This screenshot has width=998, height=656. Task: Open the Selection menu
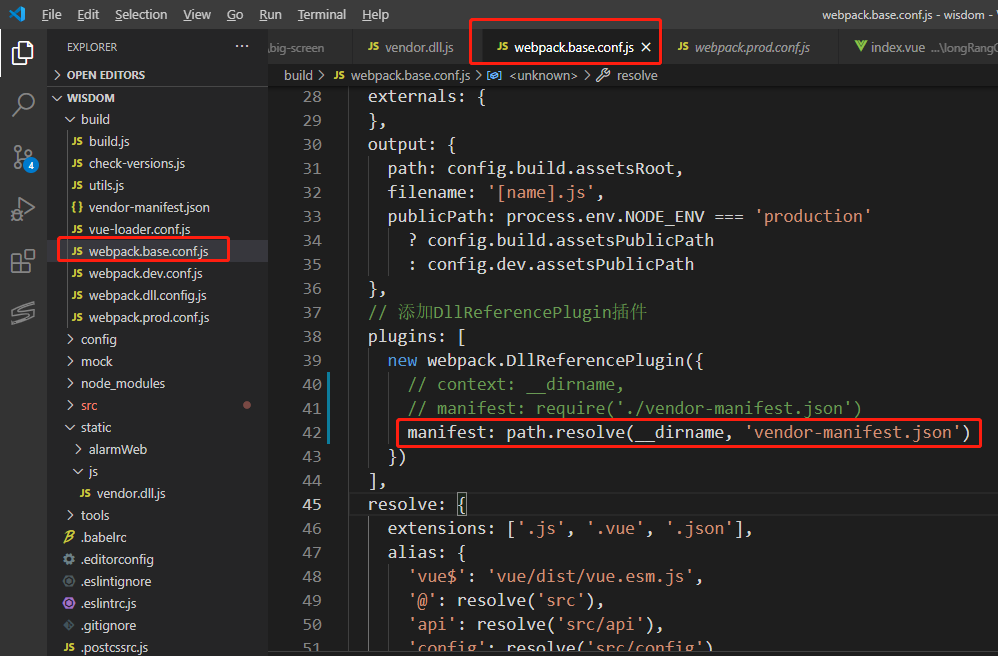click(141, 14)
